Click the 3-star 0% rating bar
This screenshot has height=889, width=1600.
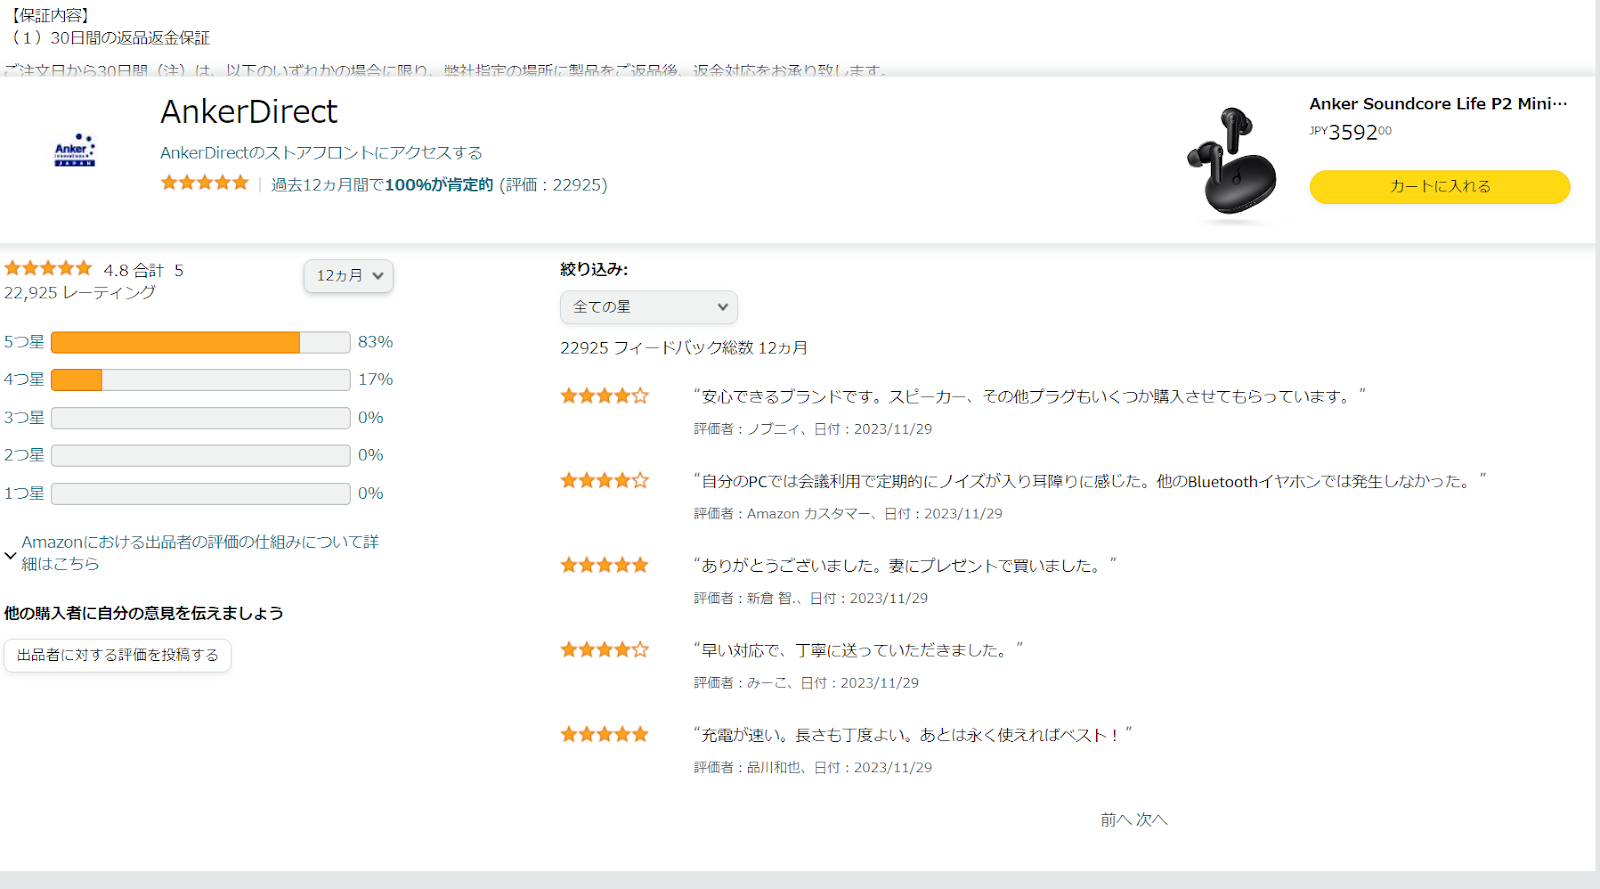click(200, 418)
